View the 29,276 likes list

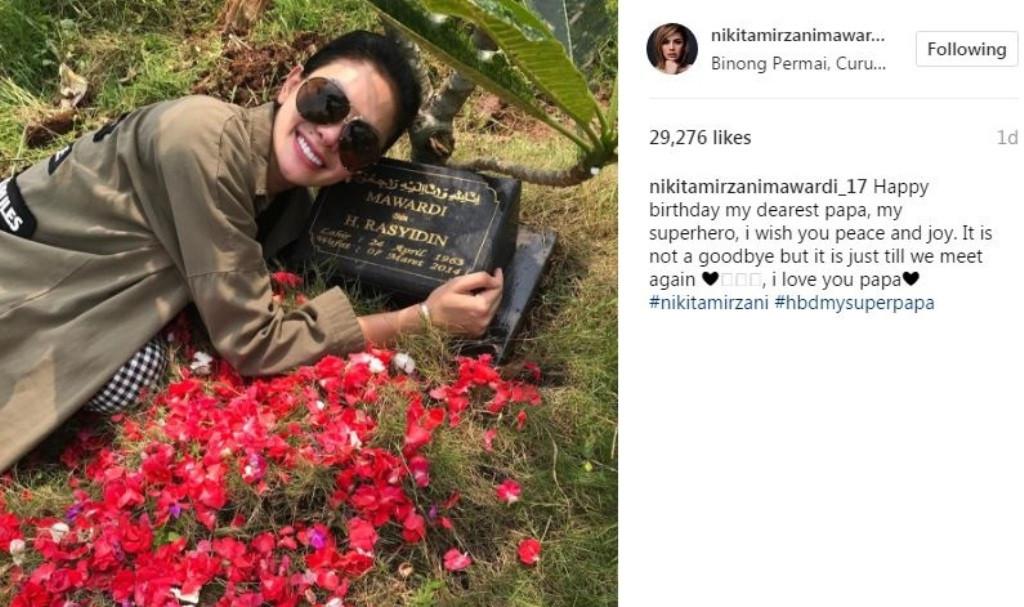click(x=700, y=137)
